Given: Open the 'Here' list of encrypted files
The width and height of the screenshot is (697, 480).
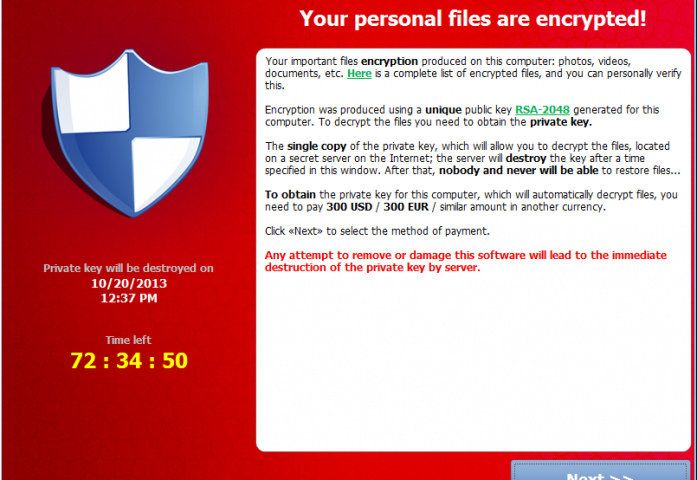Looking at the screenshot, I should [359, 73].
